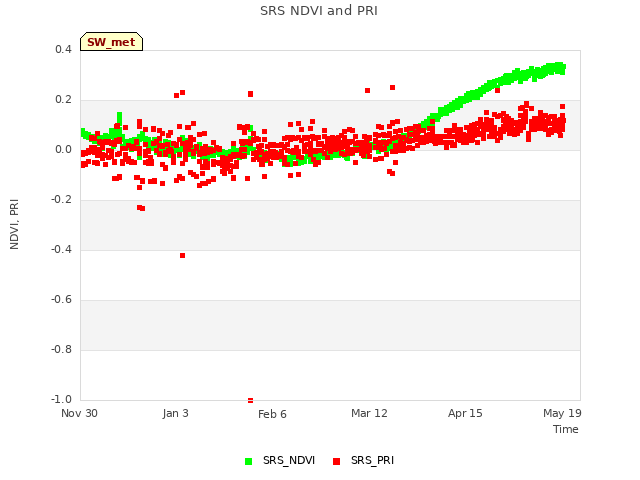Select the Apr 15 x-axis label
The height and width of the screenshot is (480, 640).
[x=465, y=413]
